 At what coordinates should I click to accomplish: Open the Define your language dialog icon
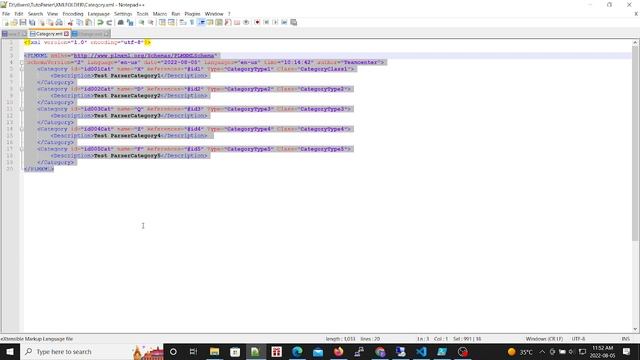[210, 22]
